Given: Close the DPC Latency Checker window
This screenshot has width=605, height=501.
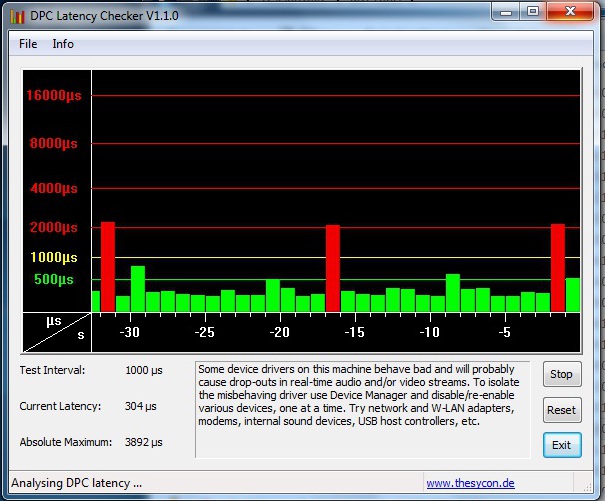Looking at the screenshot, I should [570, 12].
